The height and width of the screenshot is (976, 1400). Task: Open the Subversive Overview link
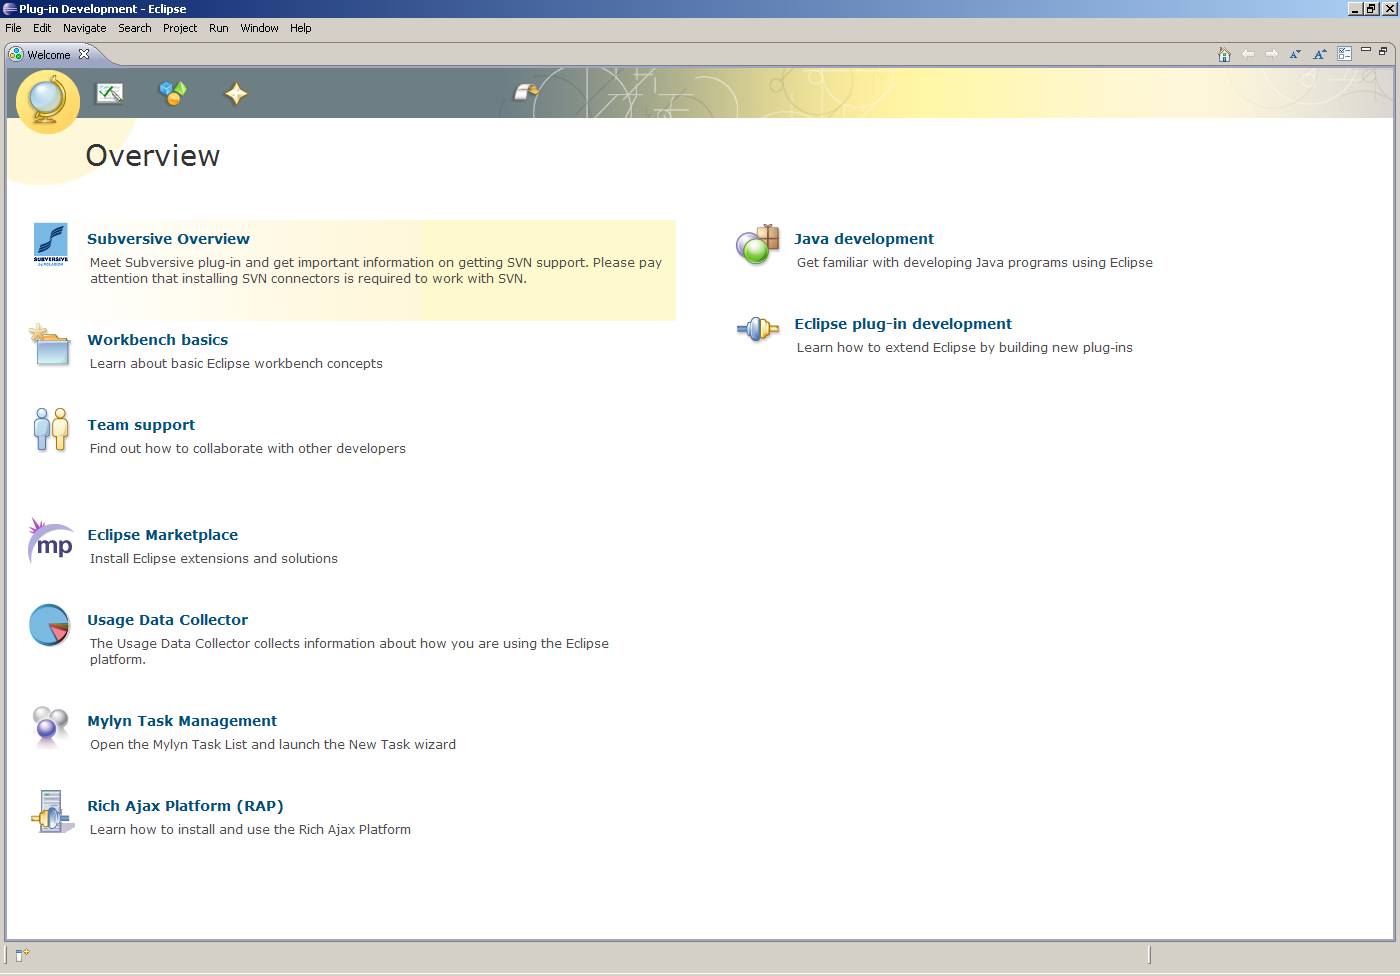168,239
